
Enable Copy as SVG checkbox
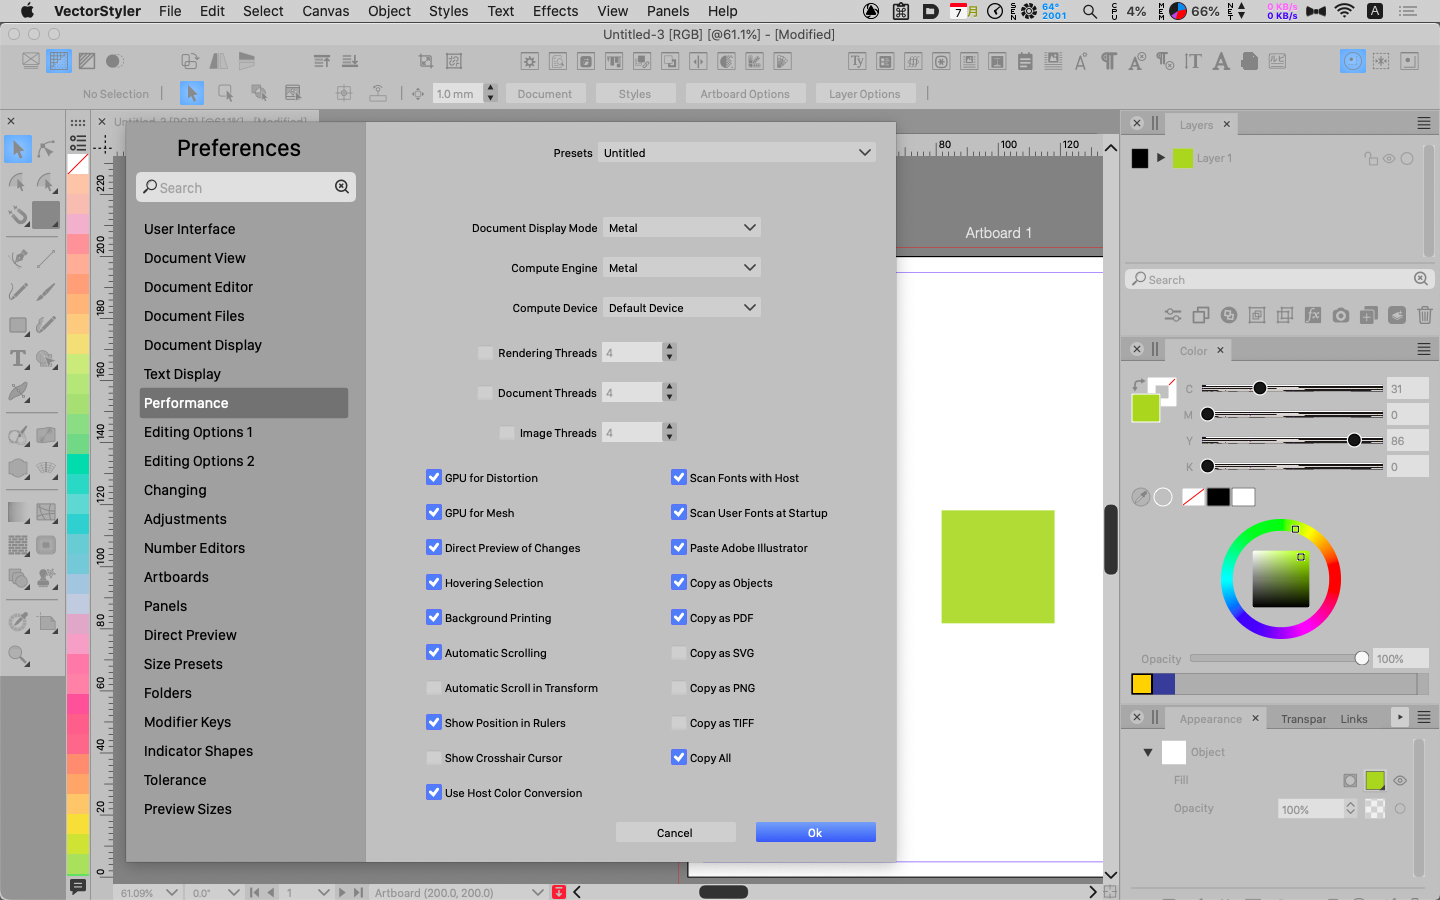coord(679,653)
